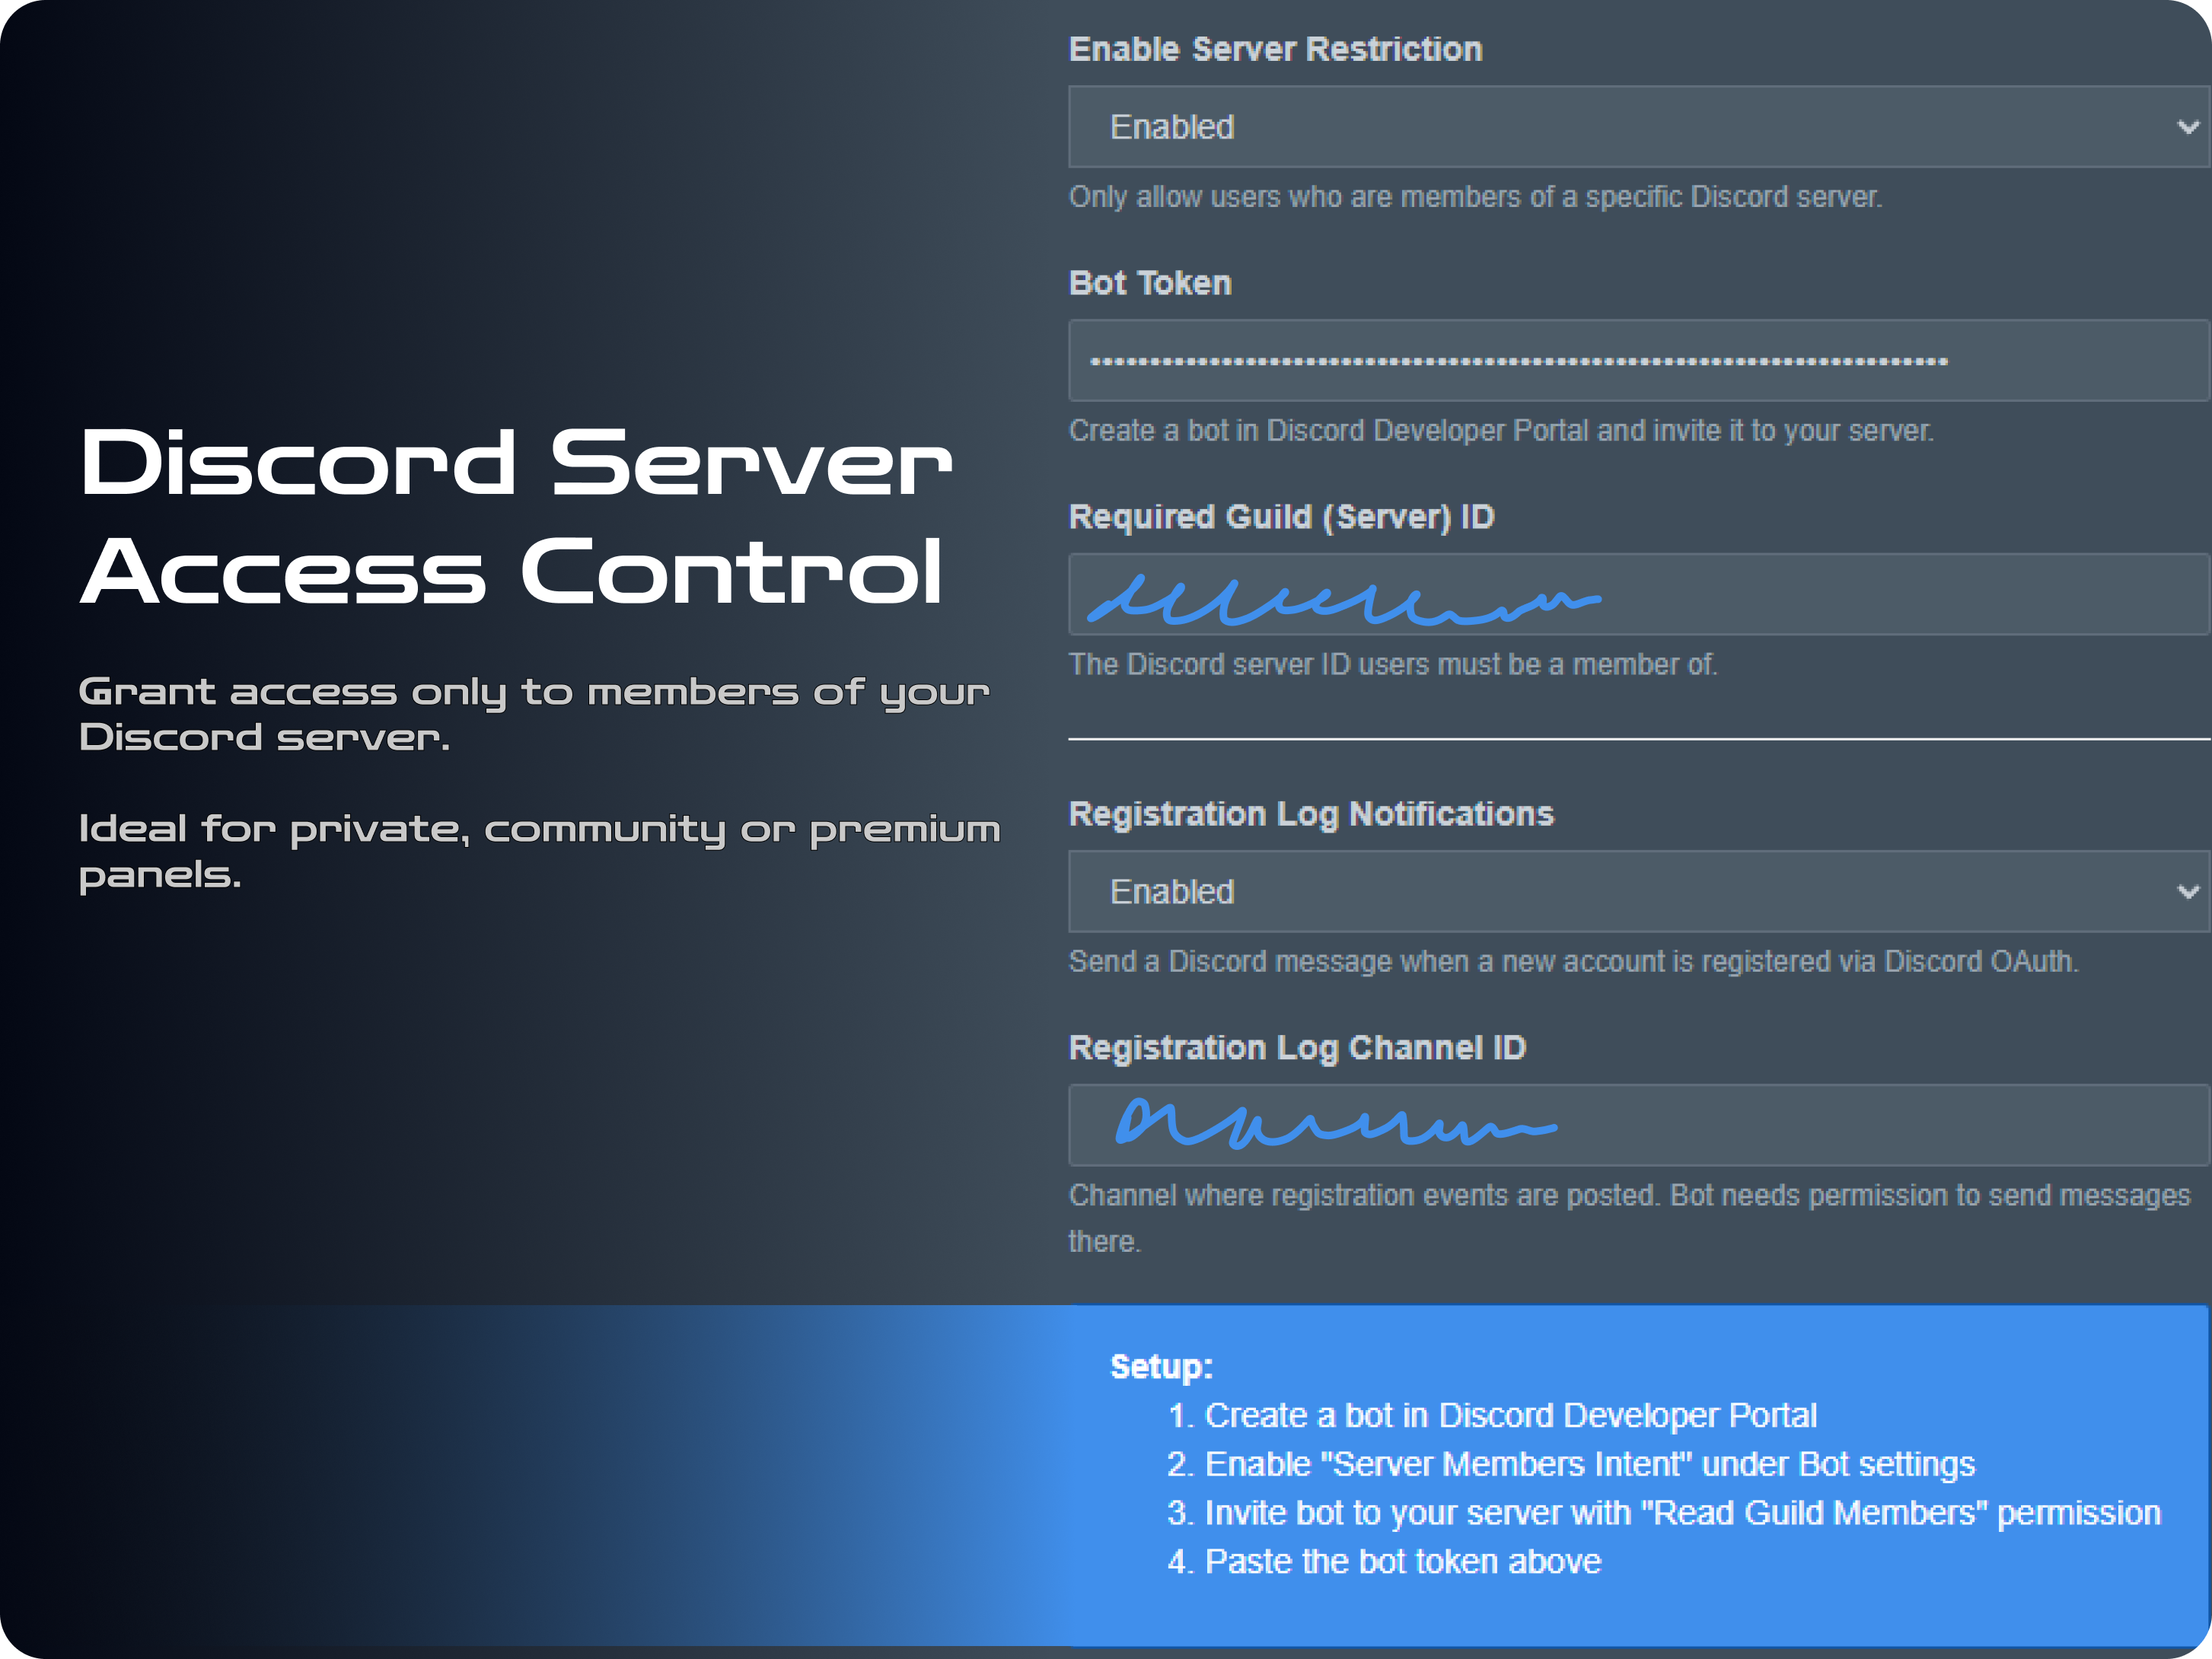Click the Bot Token label
The image size is (2212, 1659).
coord(1150,283)
